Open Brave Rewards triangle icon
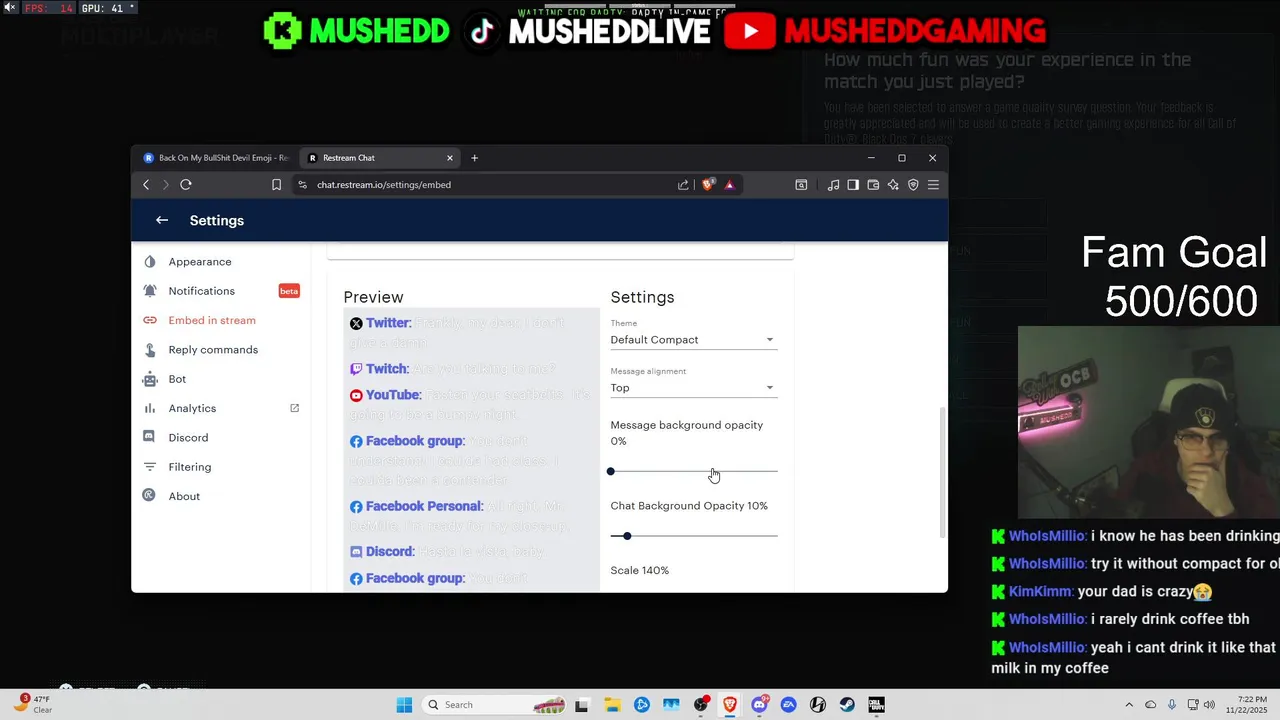Viewport: 1280px width, 720px height. pos(730,185)
